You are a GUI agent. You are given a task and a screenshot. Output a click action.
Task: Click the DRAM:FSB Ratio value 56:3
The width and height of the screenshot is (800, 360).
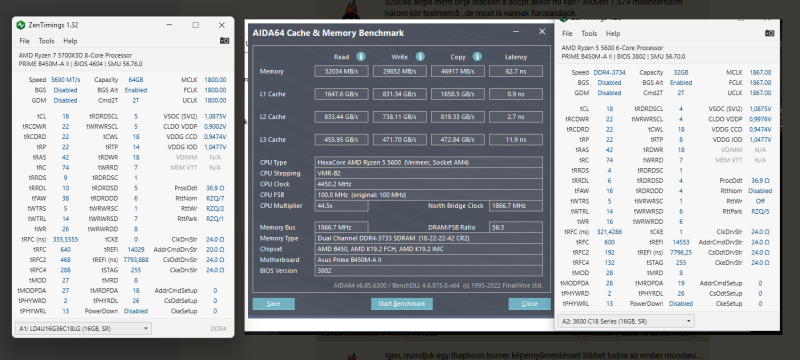tap(516, 227)
